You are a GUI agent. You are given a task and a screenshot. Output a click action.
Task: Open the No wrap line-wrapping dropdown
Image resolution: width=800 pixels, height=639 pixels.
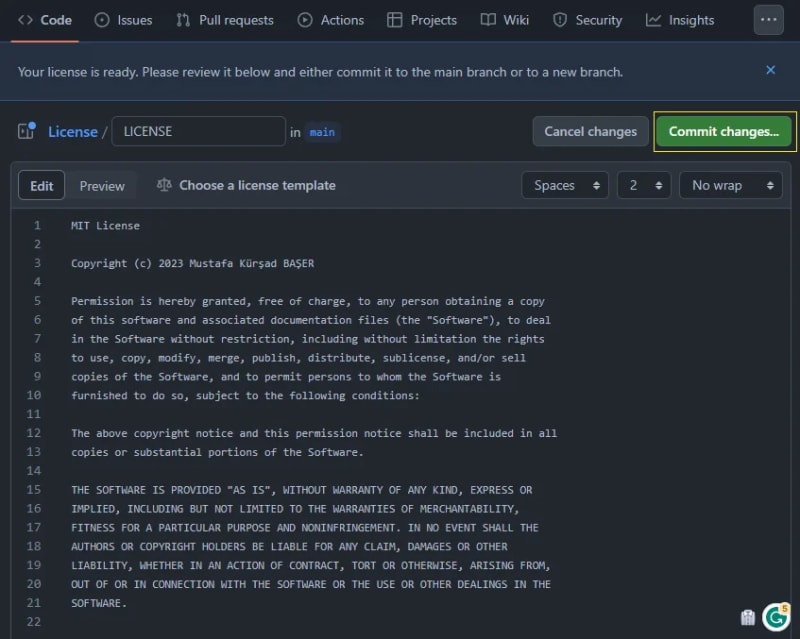click(730, 185)
